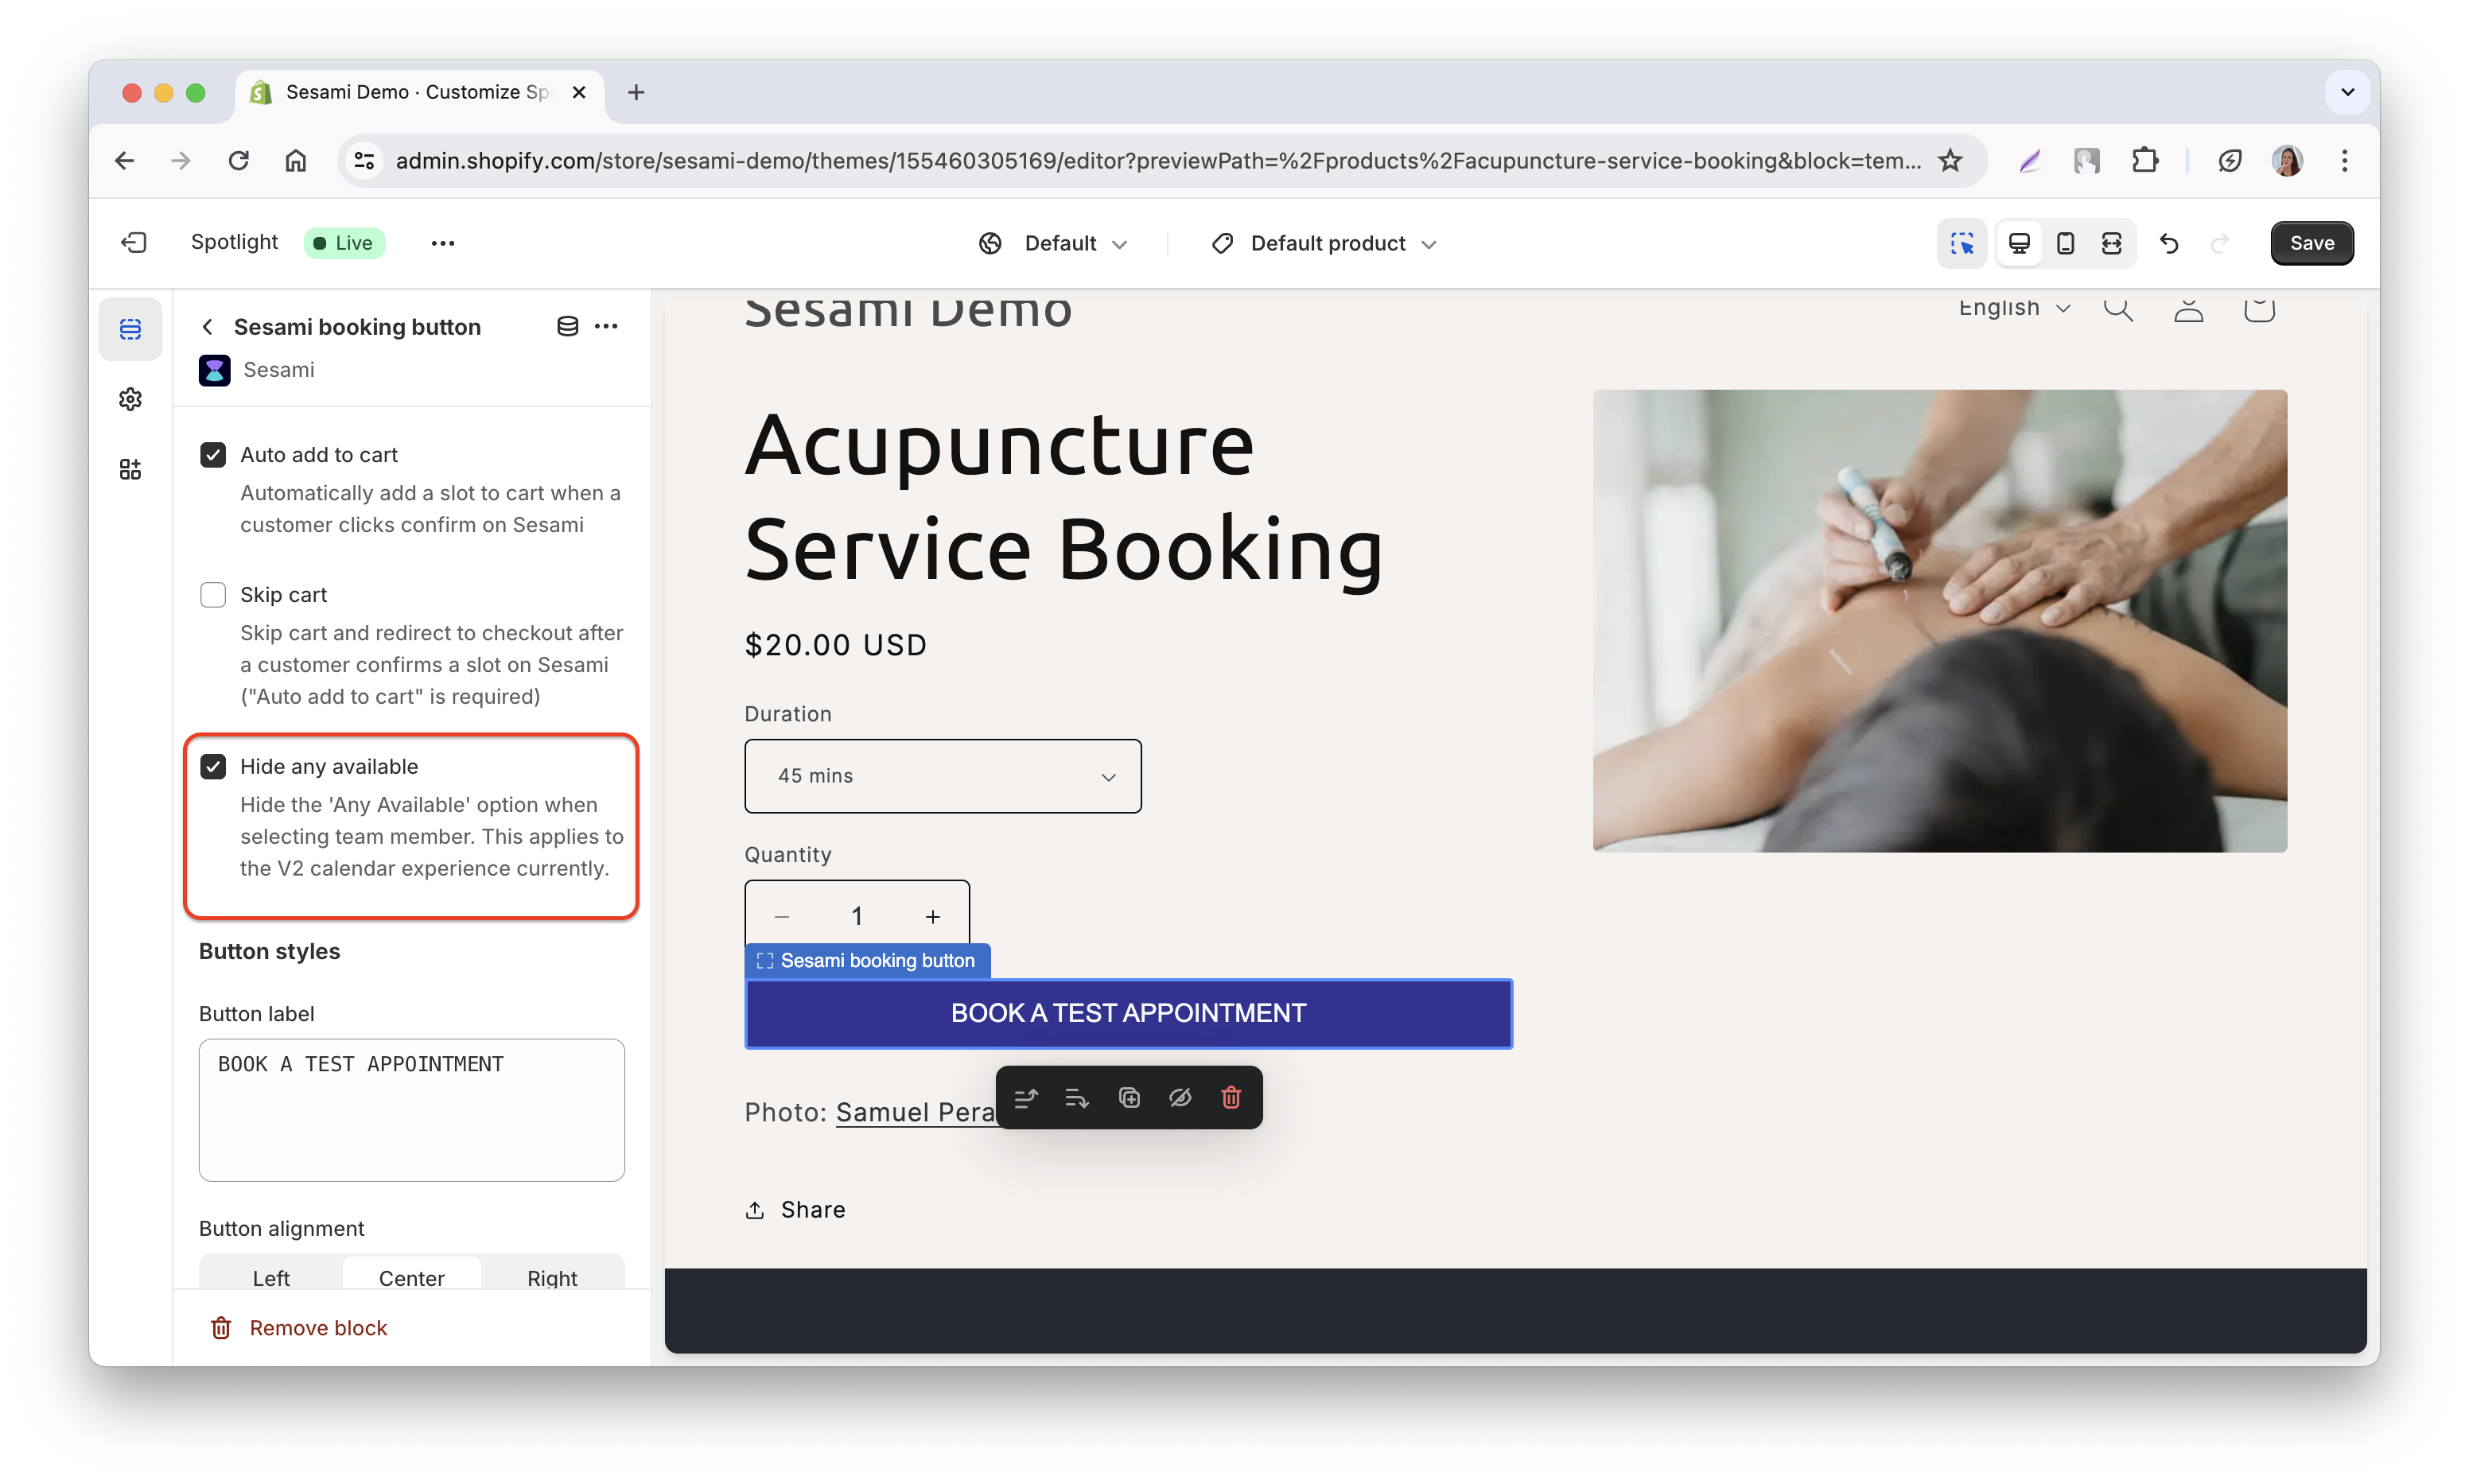This screenshot has width=2469, height=1484.
Task: Redo the last change
Action: tap(2220, 243)
